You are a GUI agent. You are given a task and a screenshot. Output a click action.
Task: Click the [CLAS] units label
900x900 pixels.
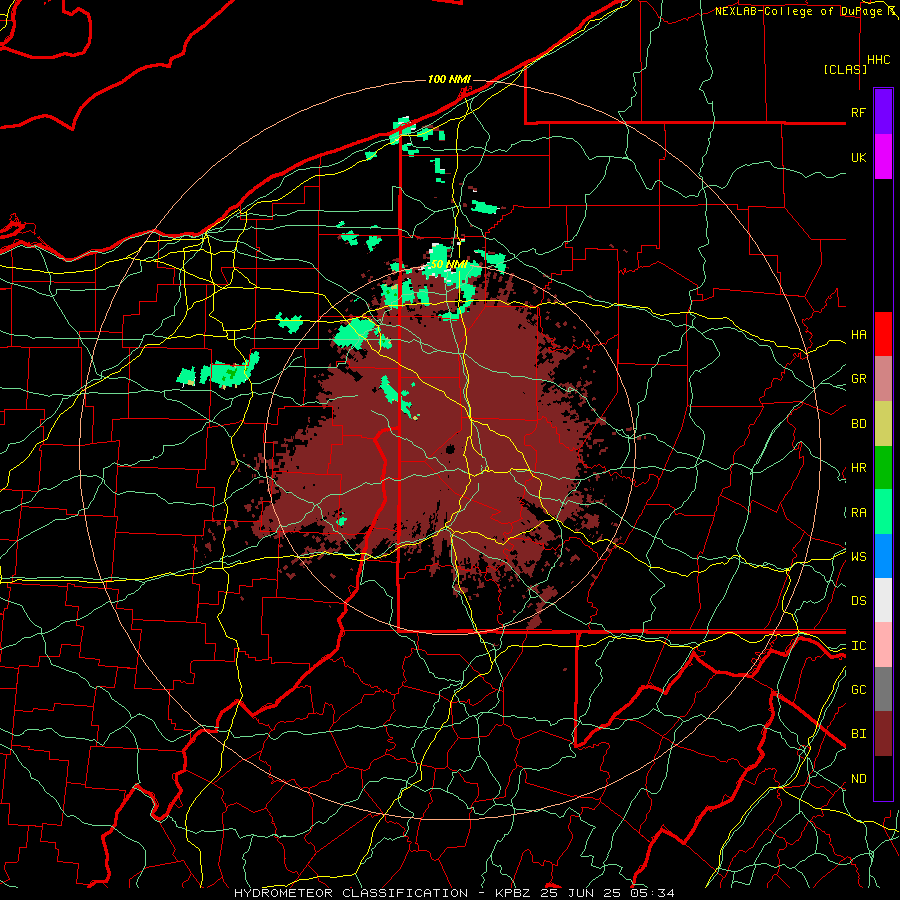click(x=845, y=69)
